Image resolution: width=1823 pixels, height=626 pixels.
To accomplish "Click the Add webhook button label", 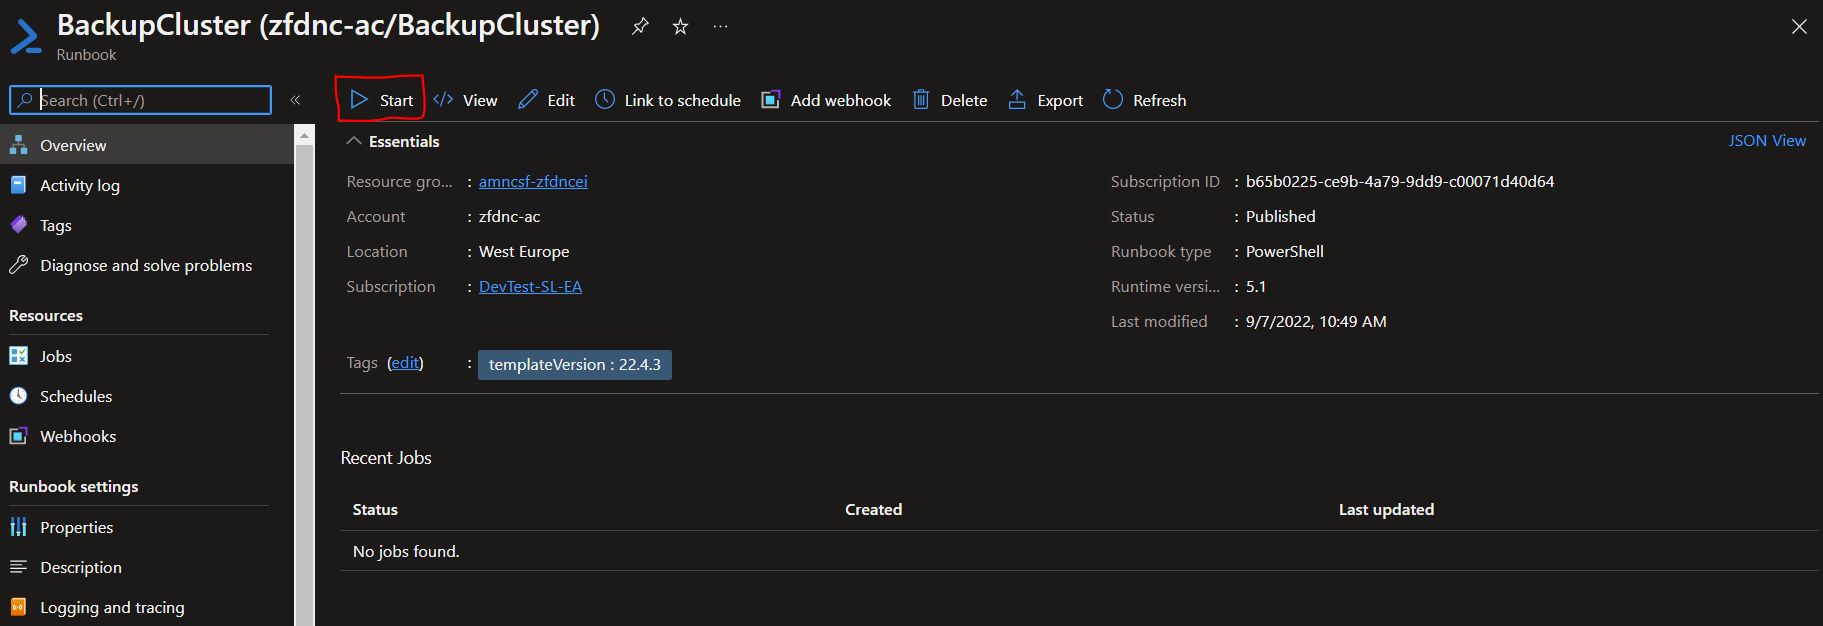I will (x=840, y=100).
